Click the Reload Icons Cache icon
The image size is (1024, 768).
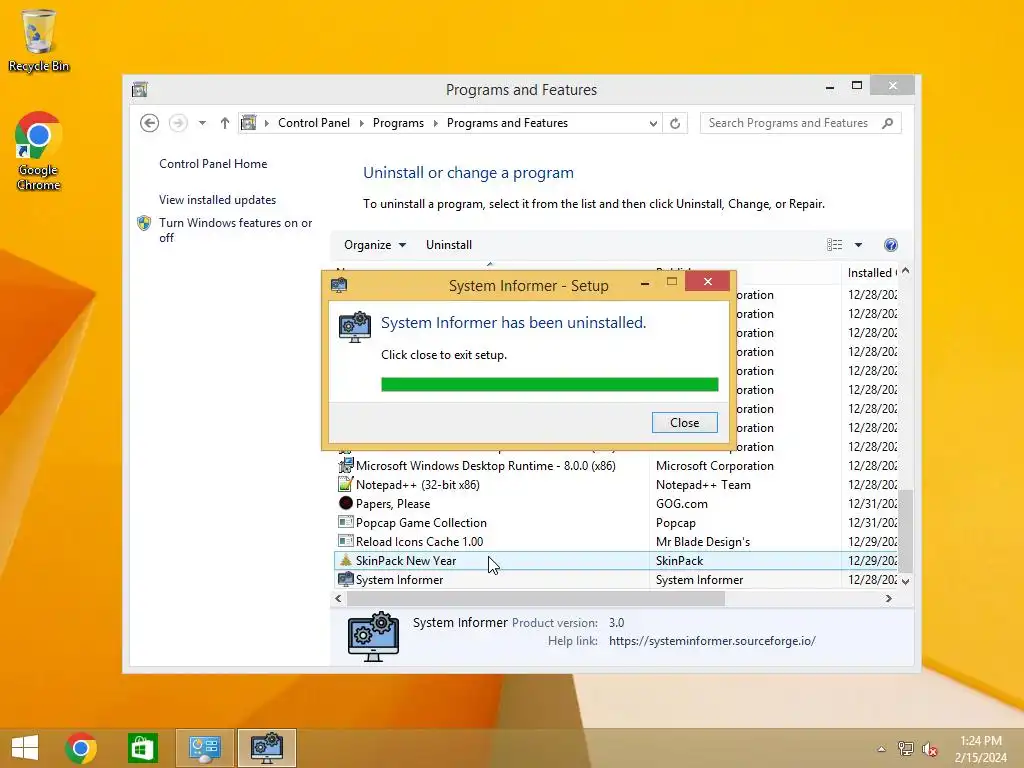click(345, 541)
